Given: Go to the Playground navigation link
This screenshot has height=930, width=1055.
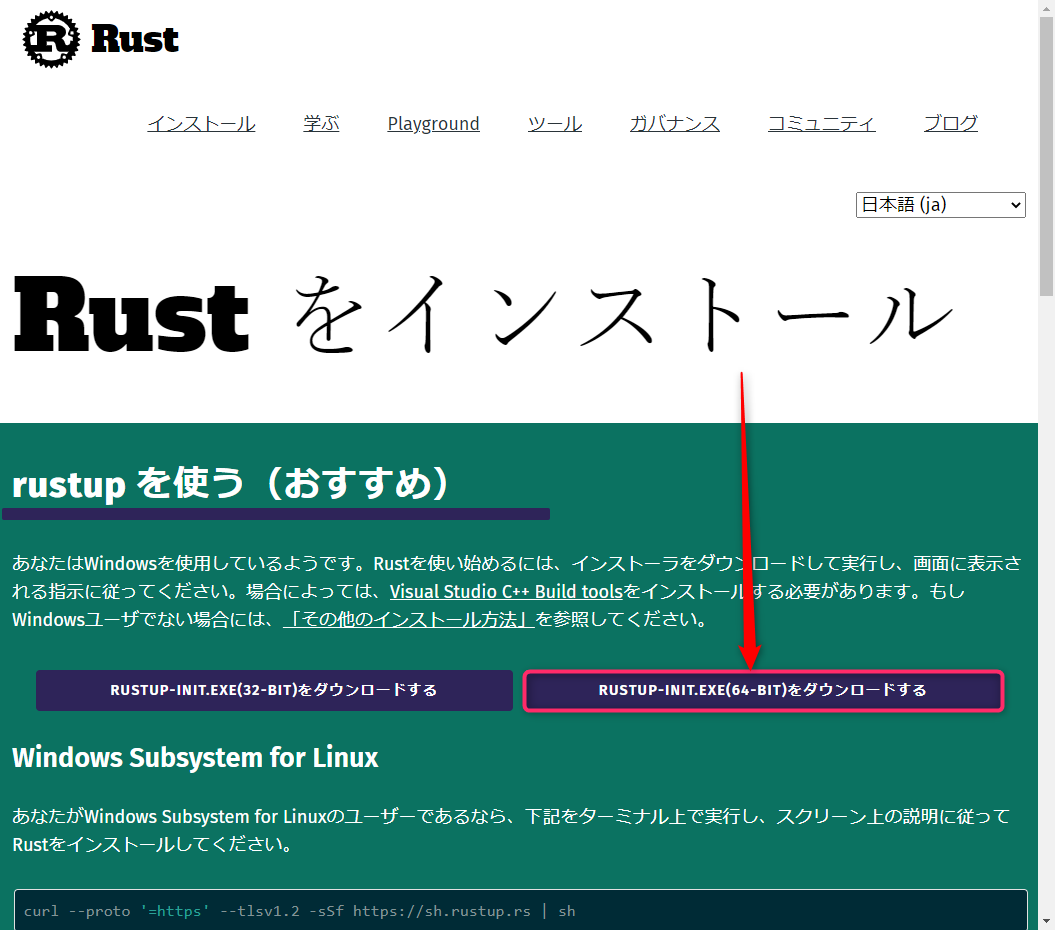Looking at the screenshot, I should pos(433,124).
